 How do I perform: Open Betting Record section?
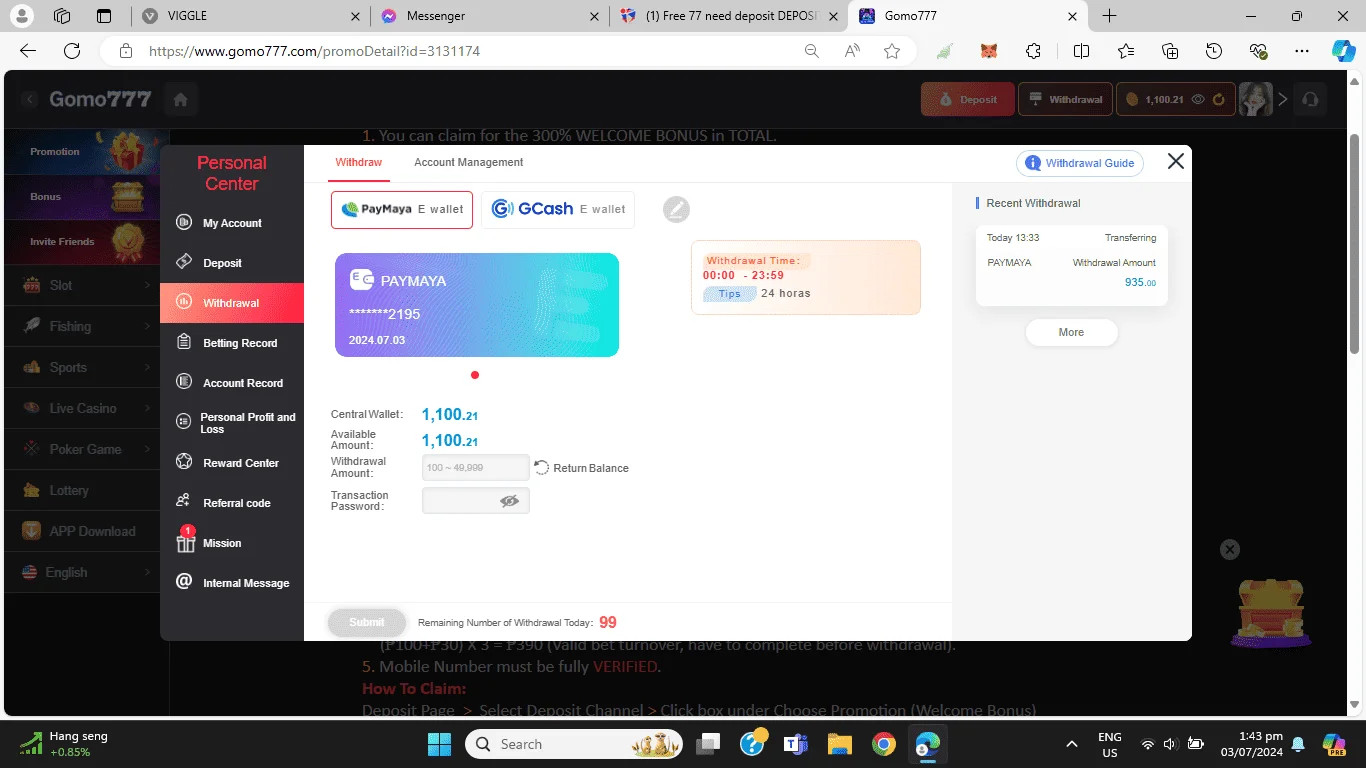(232, 343)
